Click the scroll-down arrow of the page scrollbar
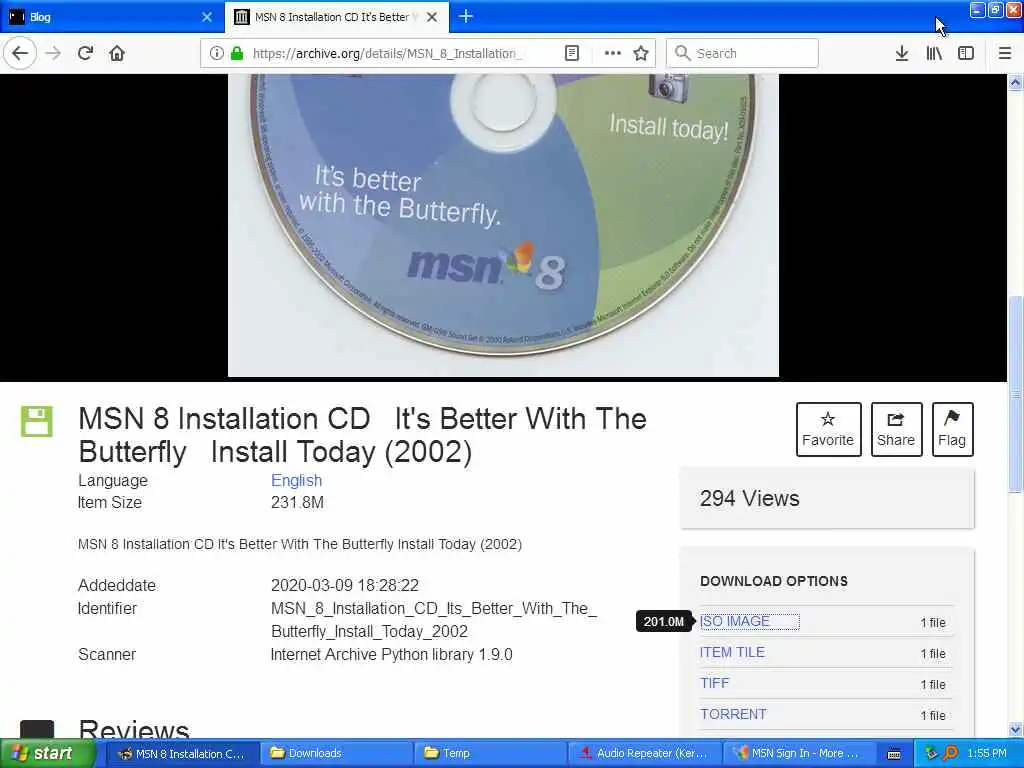1024x768 pixels. [x=1016, y=729]
